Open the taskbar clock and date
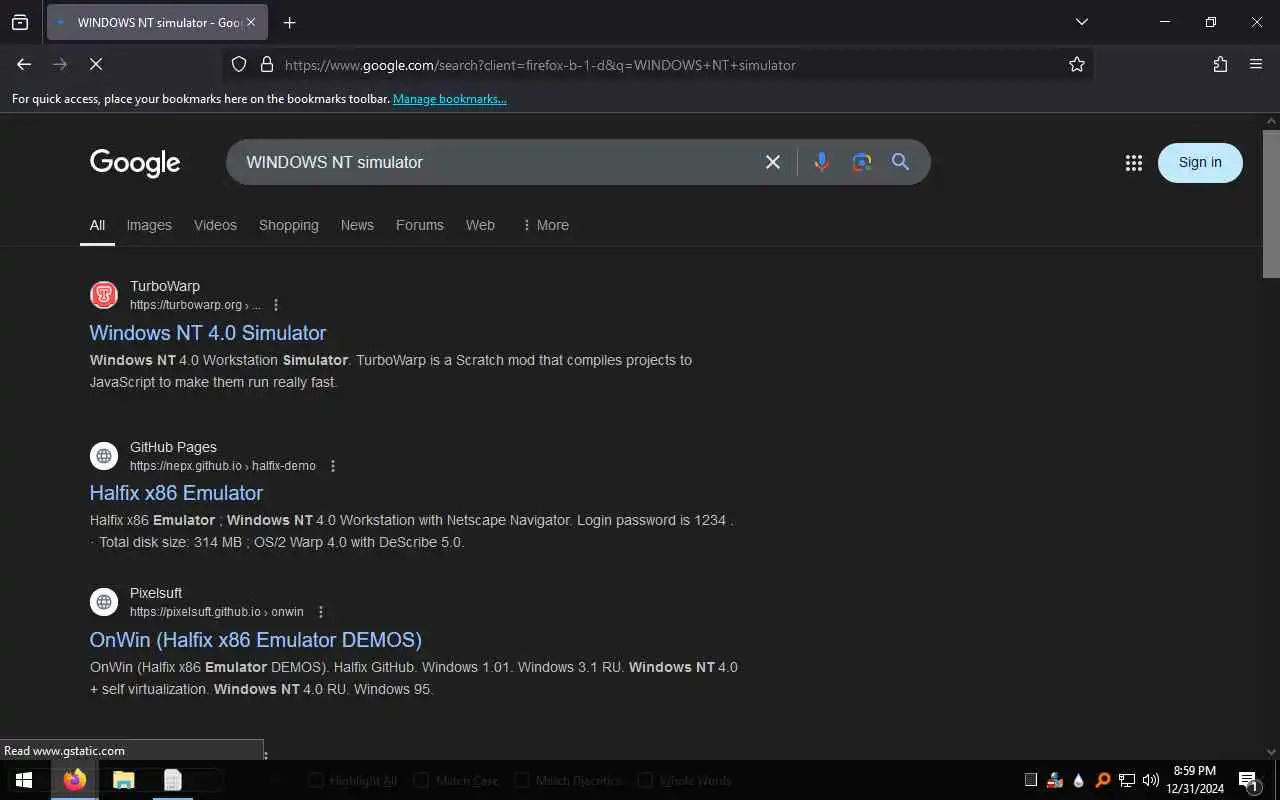Image resolution: width=1280 pixels, height=800 pixels. [1196, 780]
